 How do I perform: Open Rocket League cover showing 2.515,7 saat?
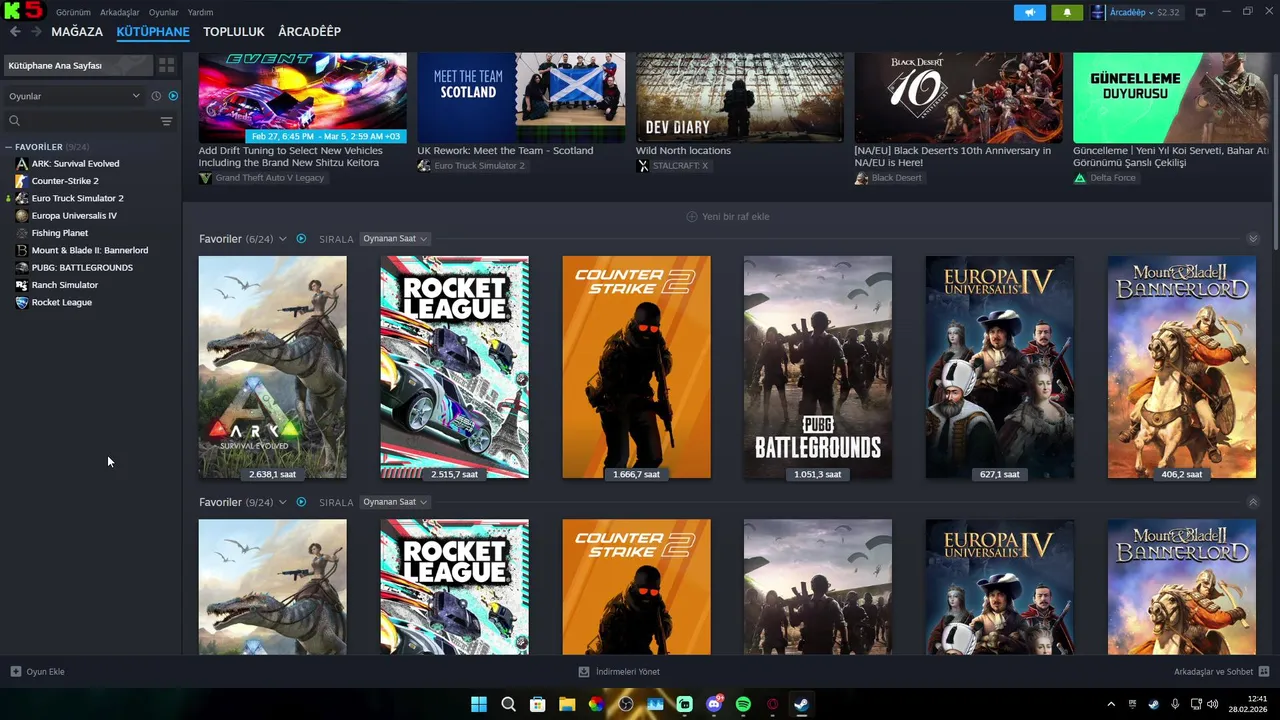point(455,367)
